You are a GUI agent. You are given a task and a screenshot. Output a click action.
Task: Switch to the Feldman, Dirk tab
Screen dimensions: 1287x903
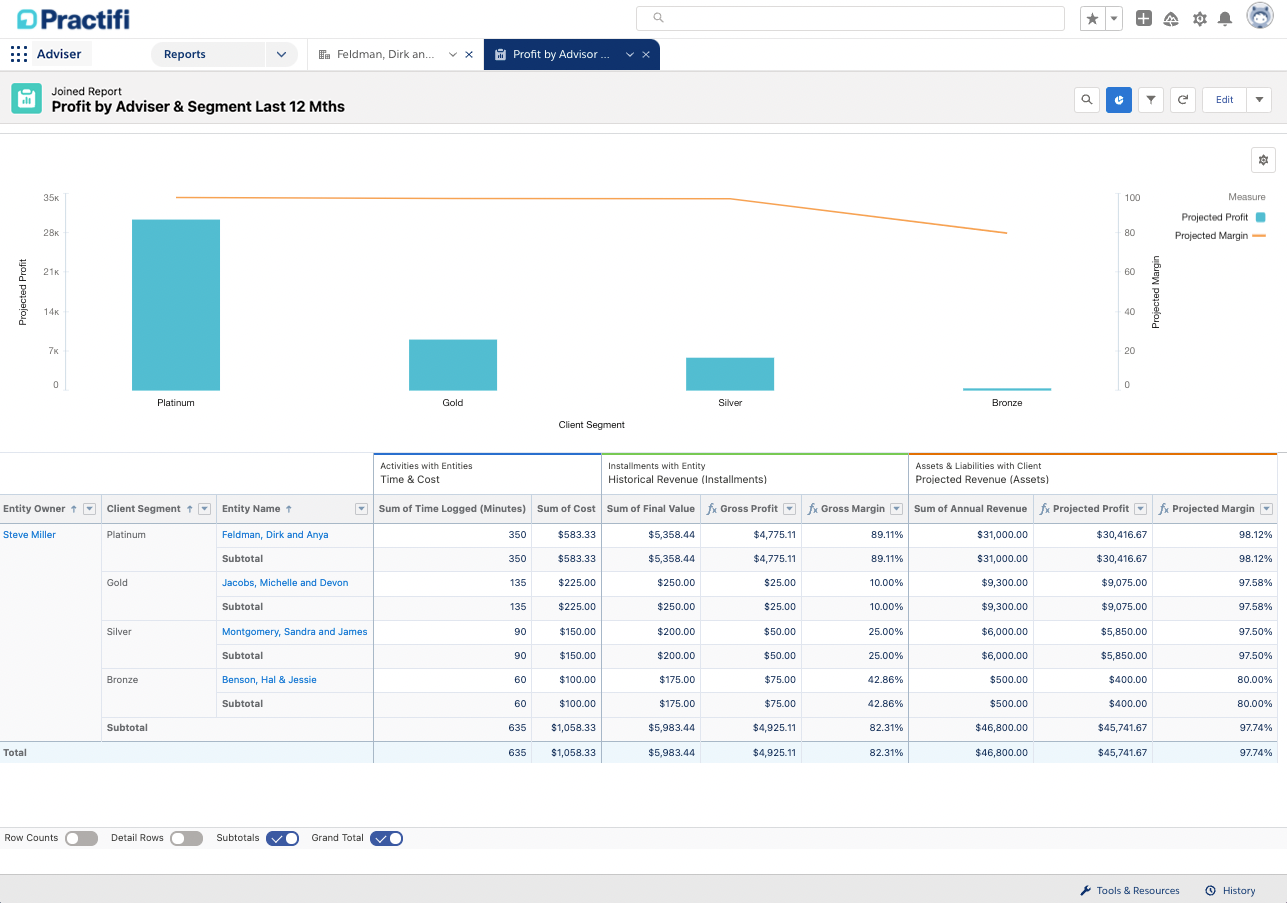pos(385,55)
